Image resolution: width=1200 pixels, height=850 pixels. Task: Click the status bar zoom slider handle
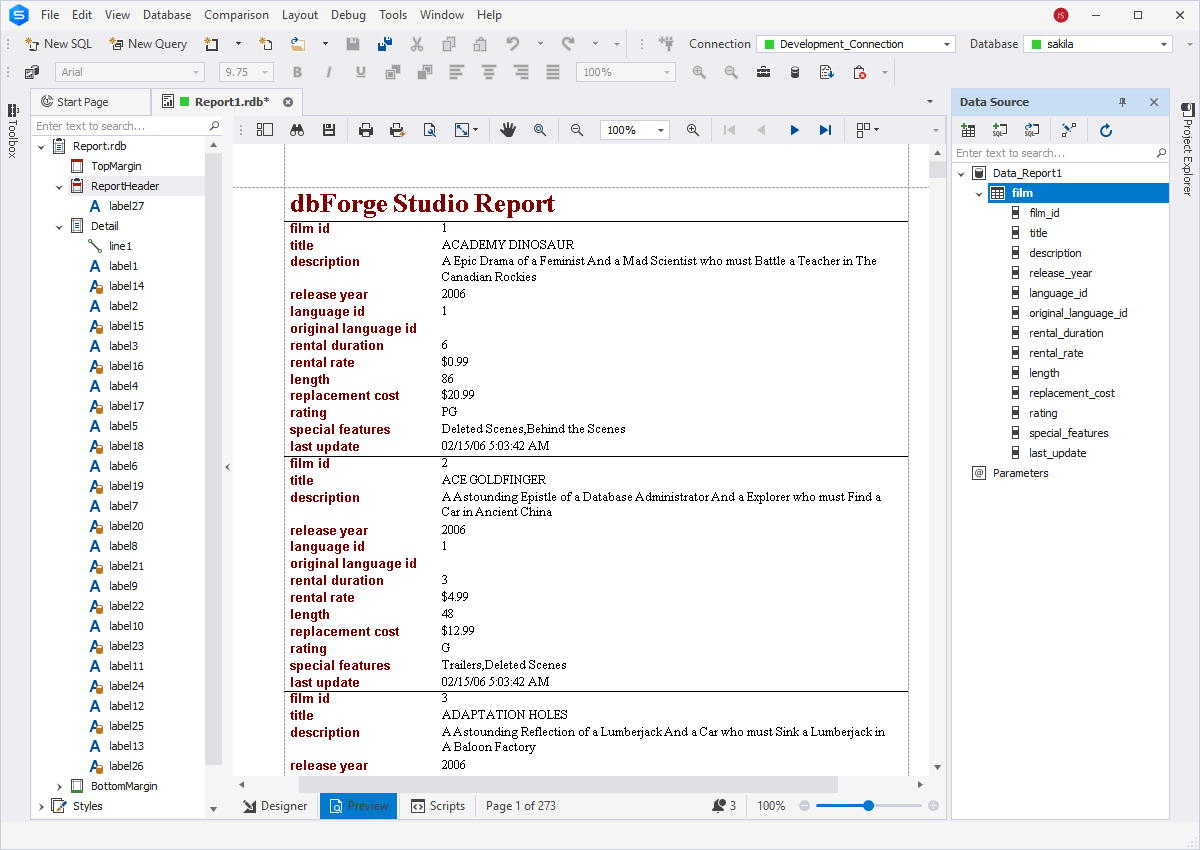[868, 806]
